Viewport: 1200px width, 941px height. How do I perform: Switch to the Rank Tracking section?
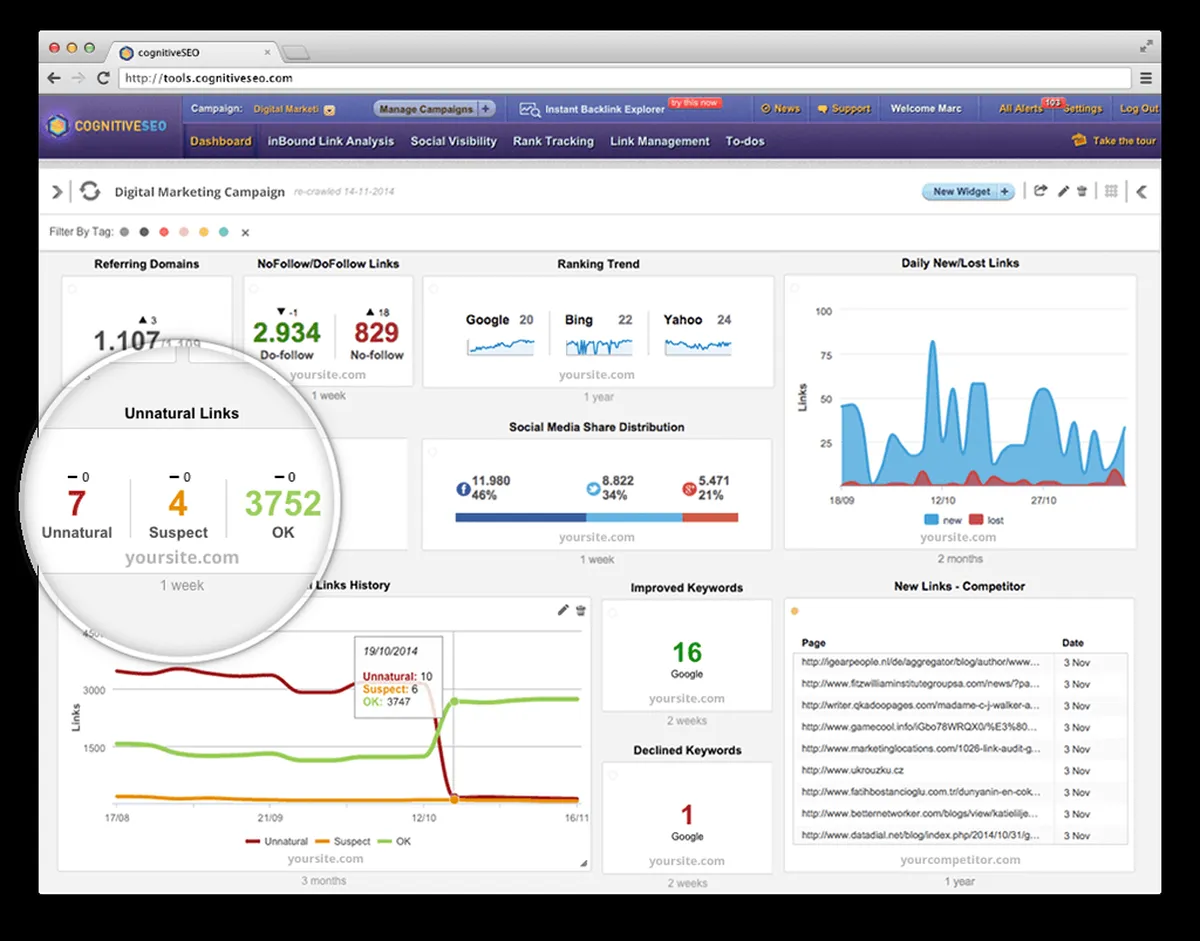point(553,141)
